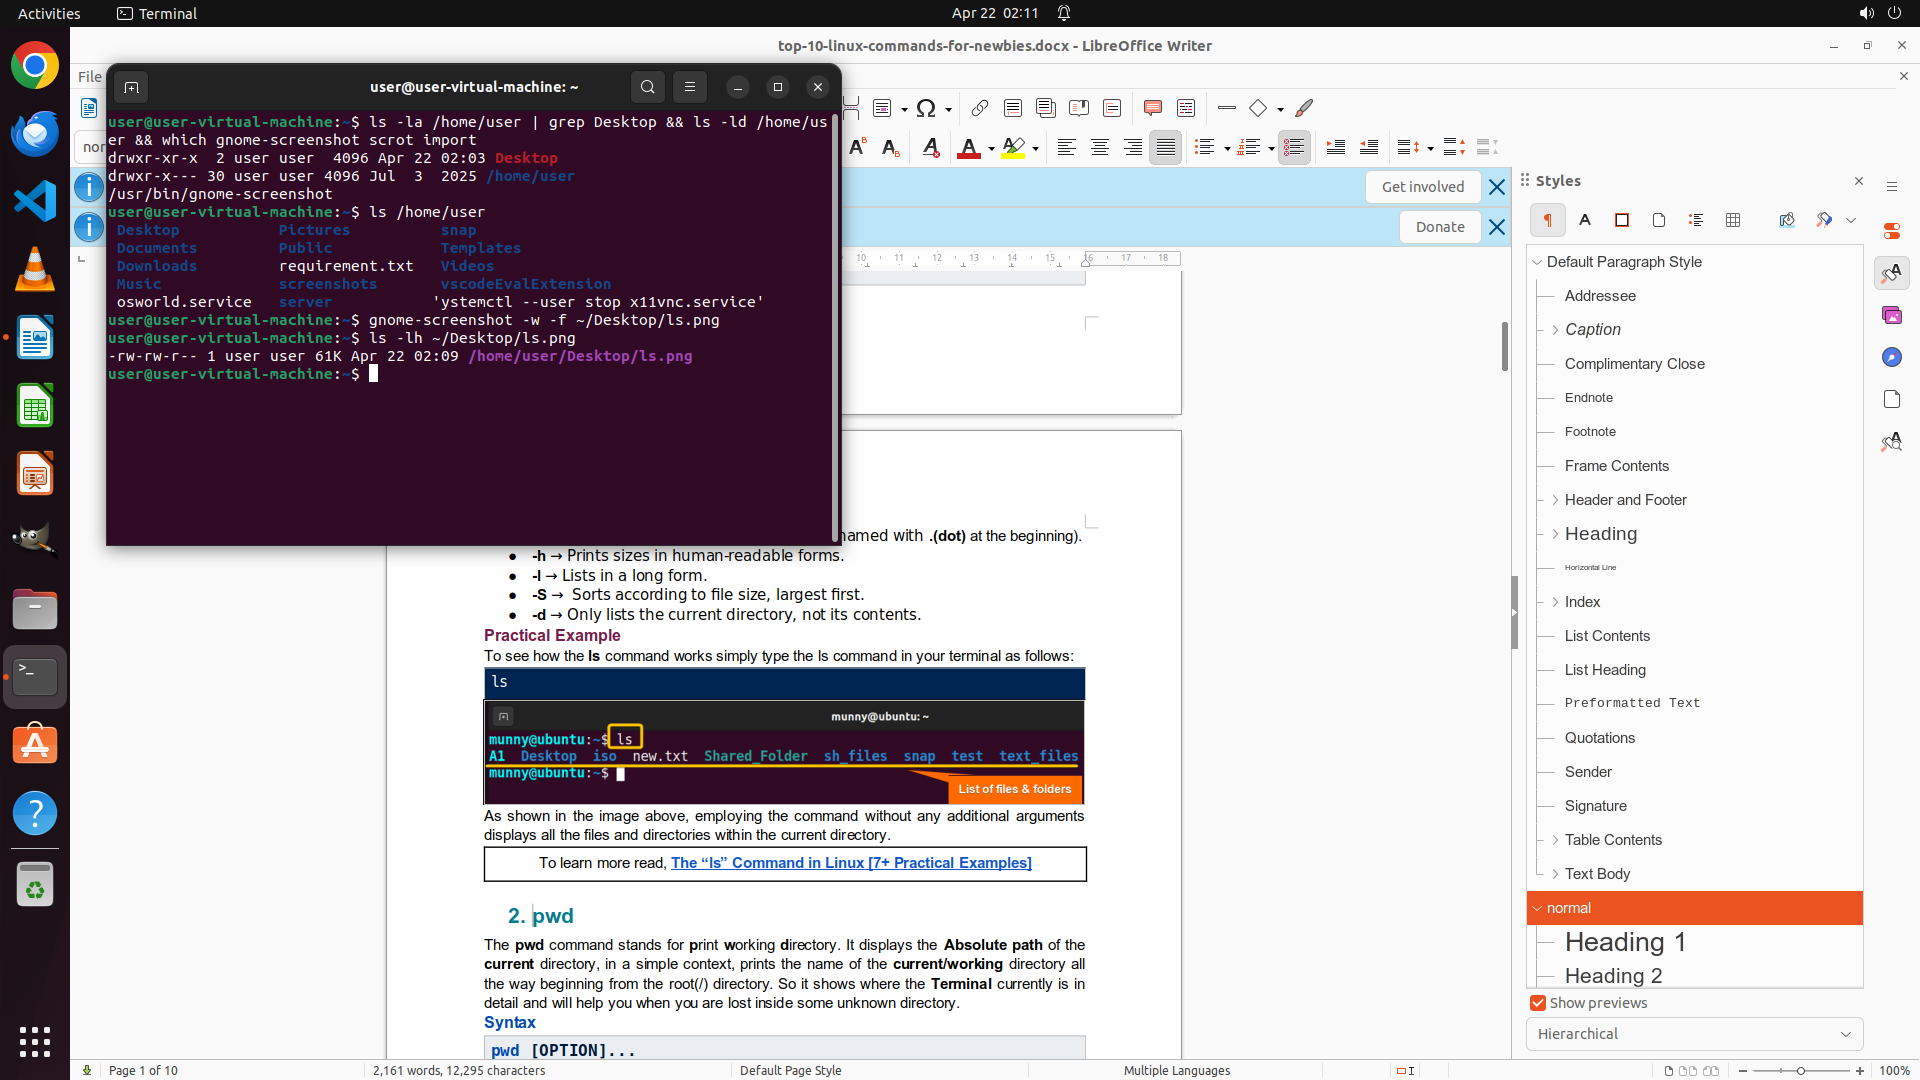Click the Clear Direct Formatting icon

point(931,148)
